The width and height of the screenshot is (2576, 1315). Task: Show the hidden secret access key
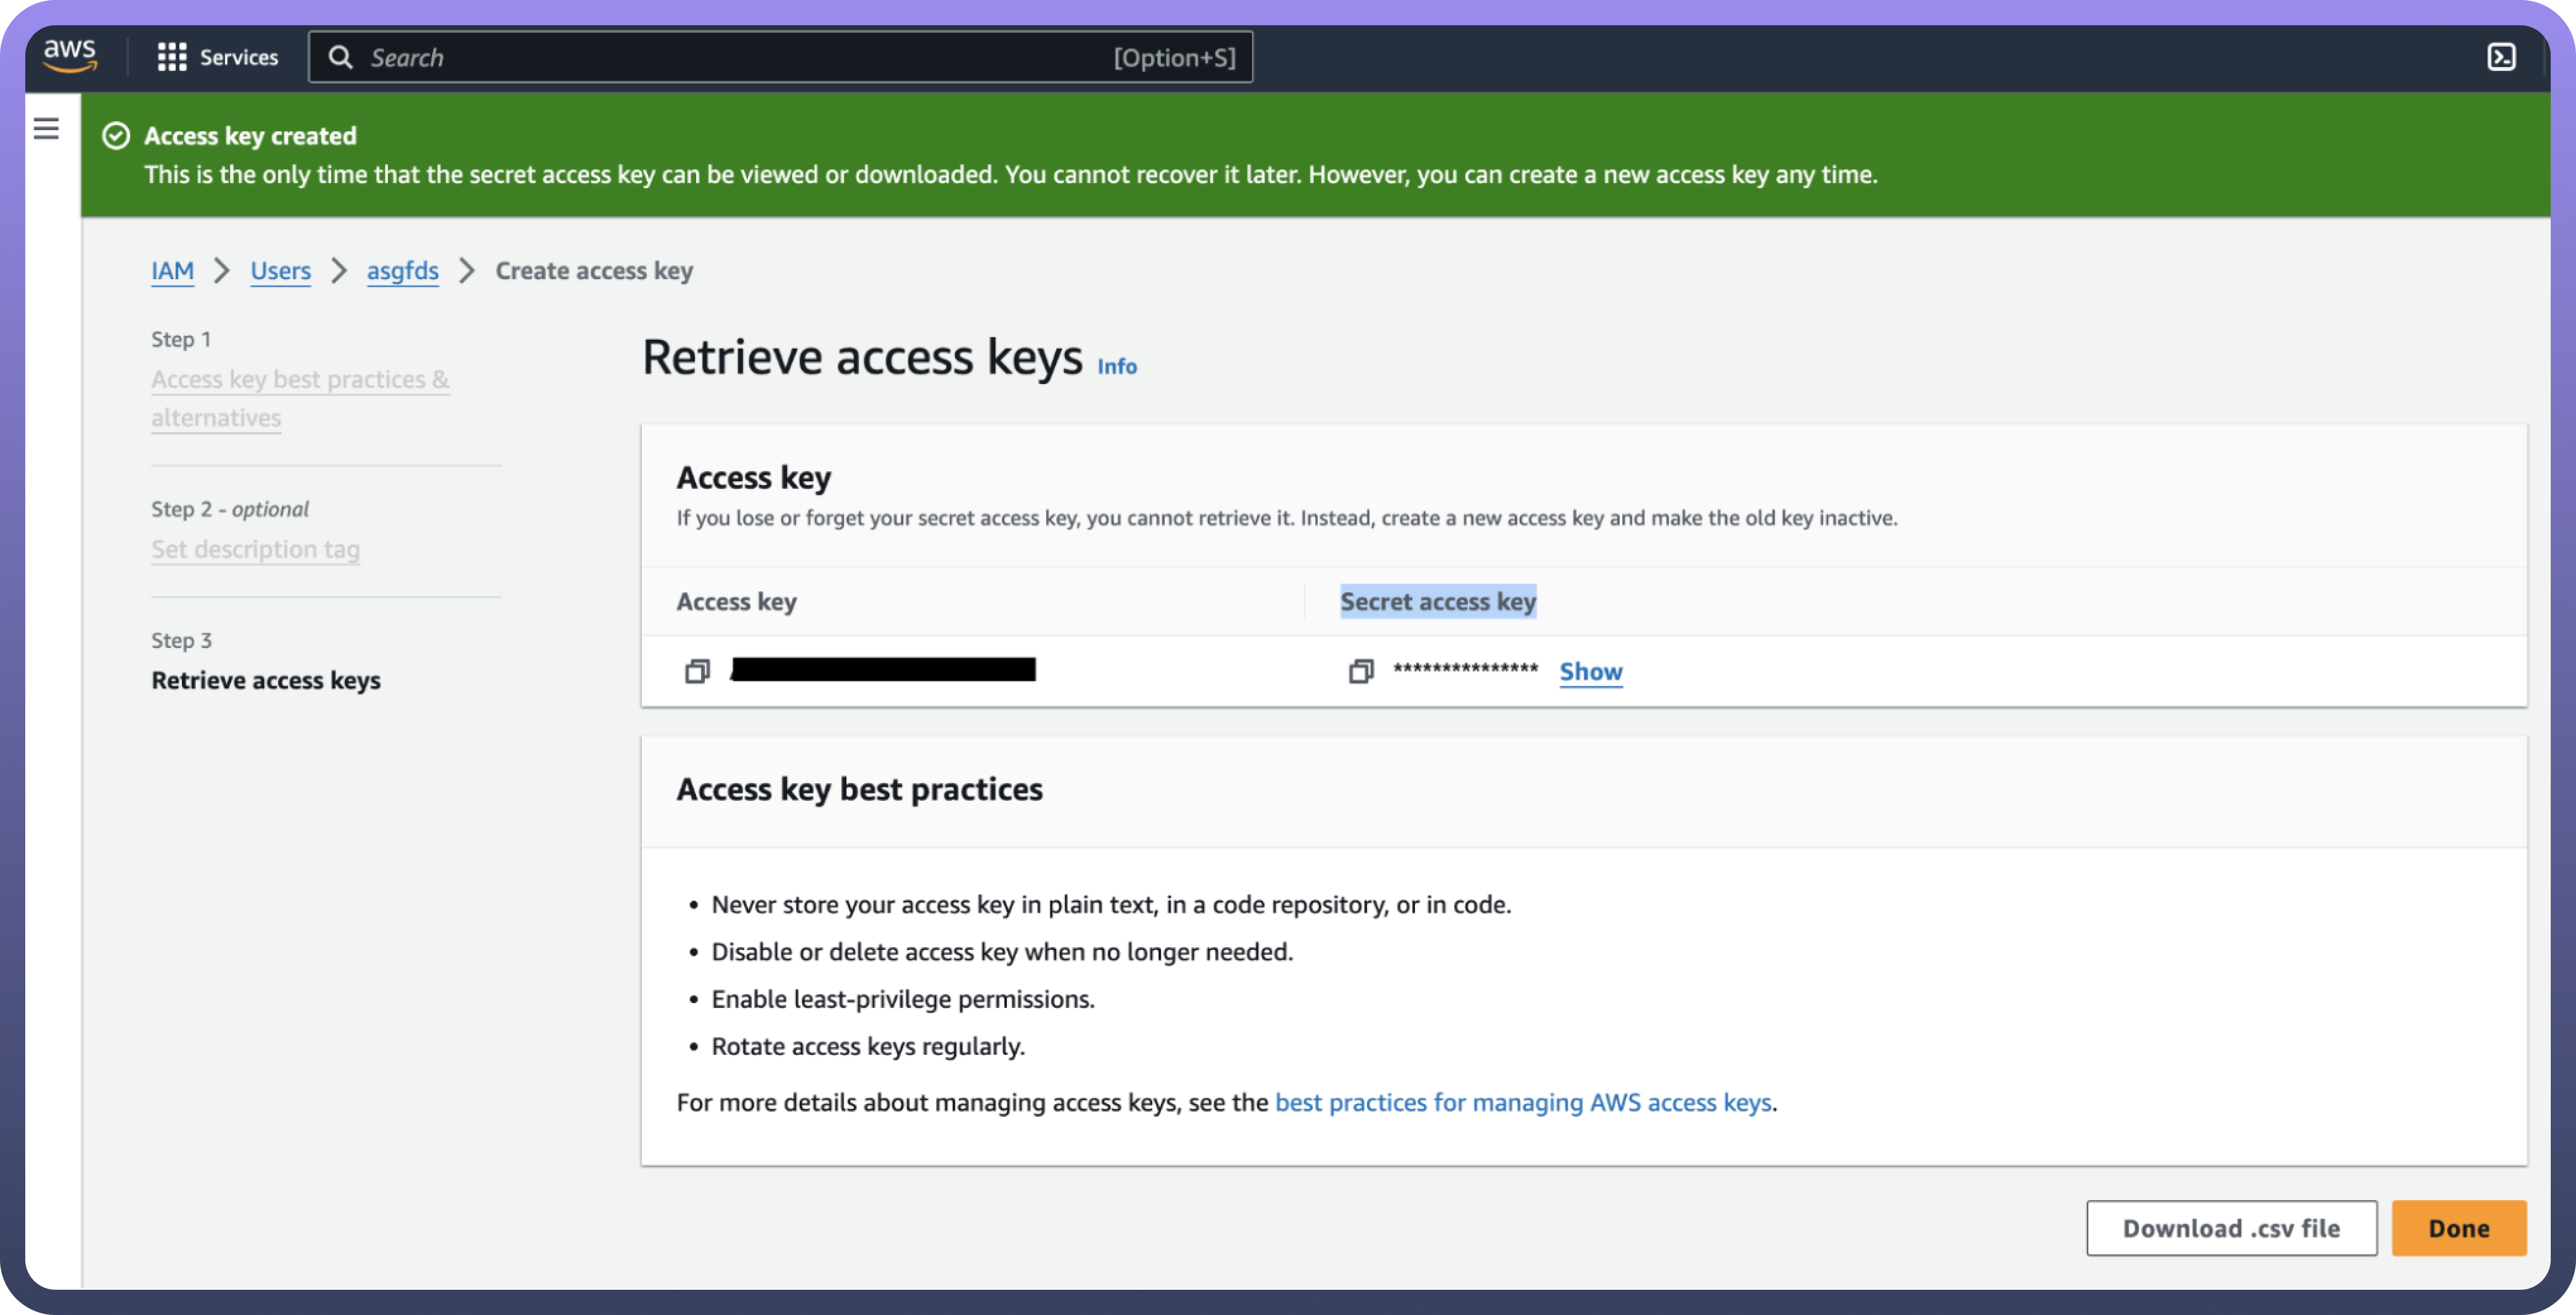(1590, 671)
